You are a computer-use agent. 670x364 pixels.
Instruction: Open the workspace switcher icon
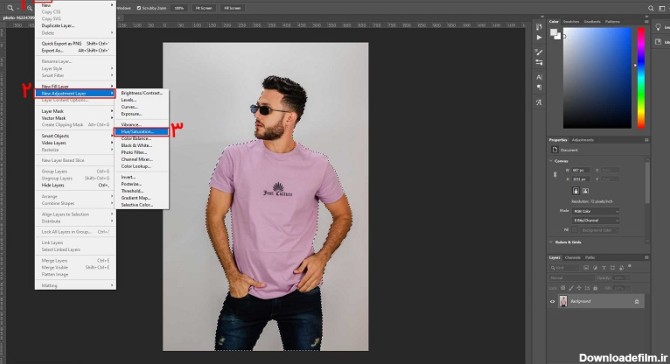tap(662, 8)
